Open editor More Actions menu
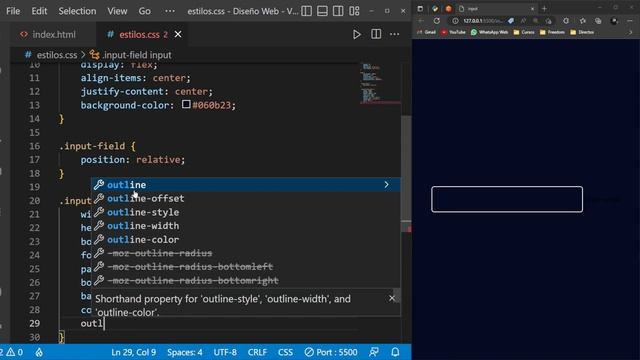The height and width of the screenshot is (360, 640). click(395, 34)
